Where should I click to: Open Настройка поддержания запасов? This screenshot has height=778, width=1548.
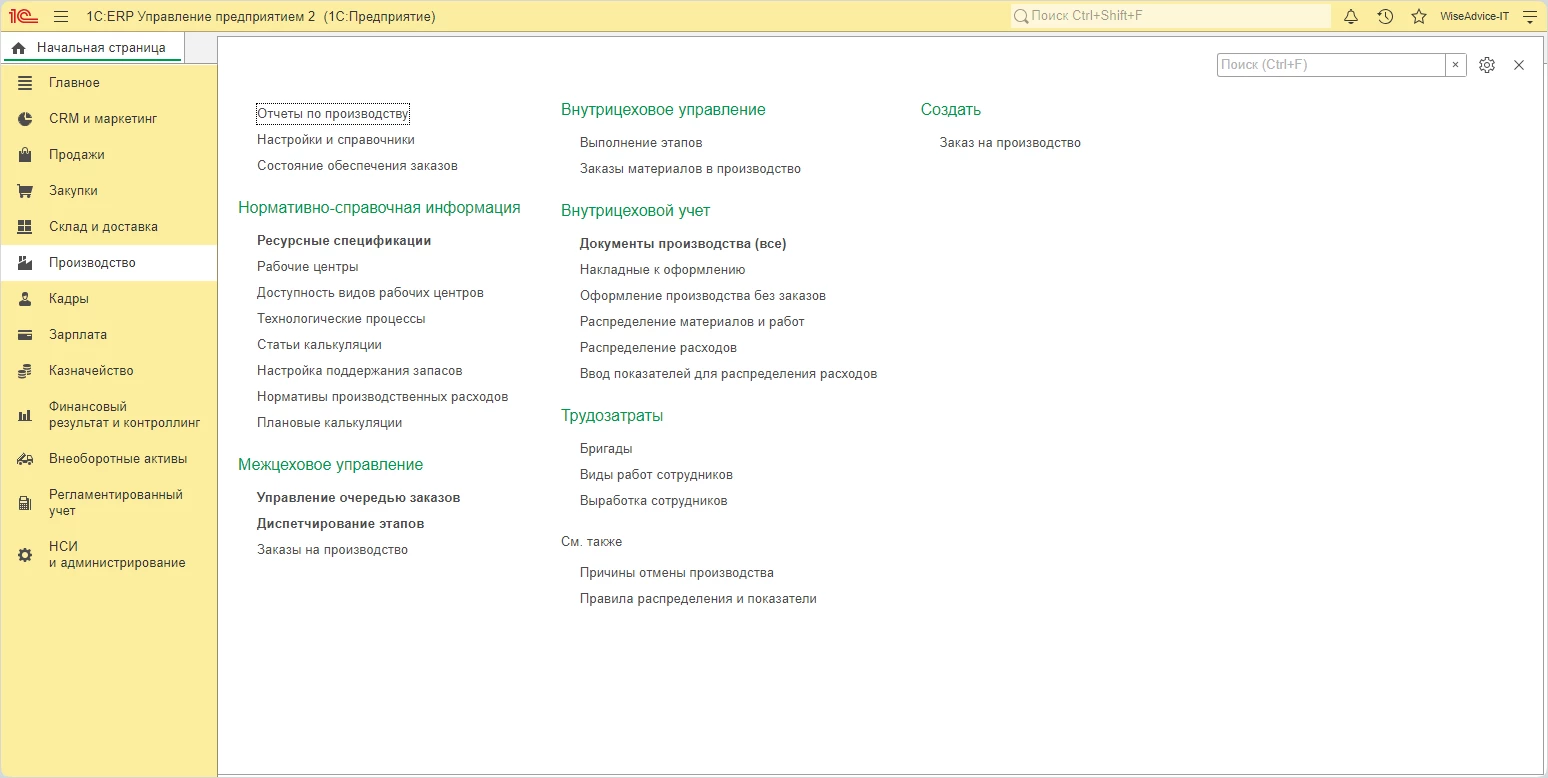tap(360, 371)
